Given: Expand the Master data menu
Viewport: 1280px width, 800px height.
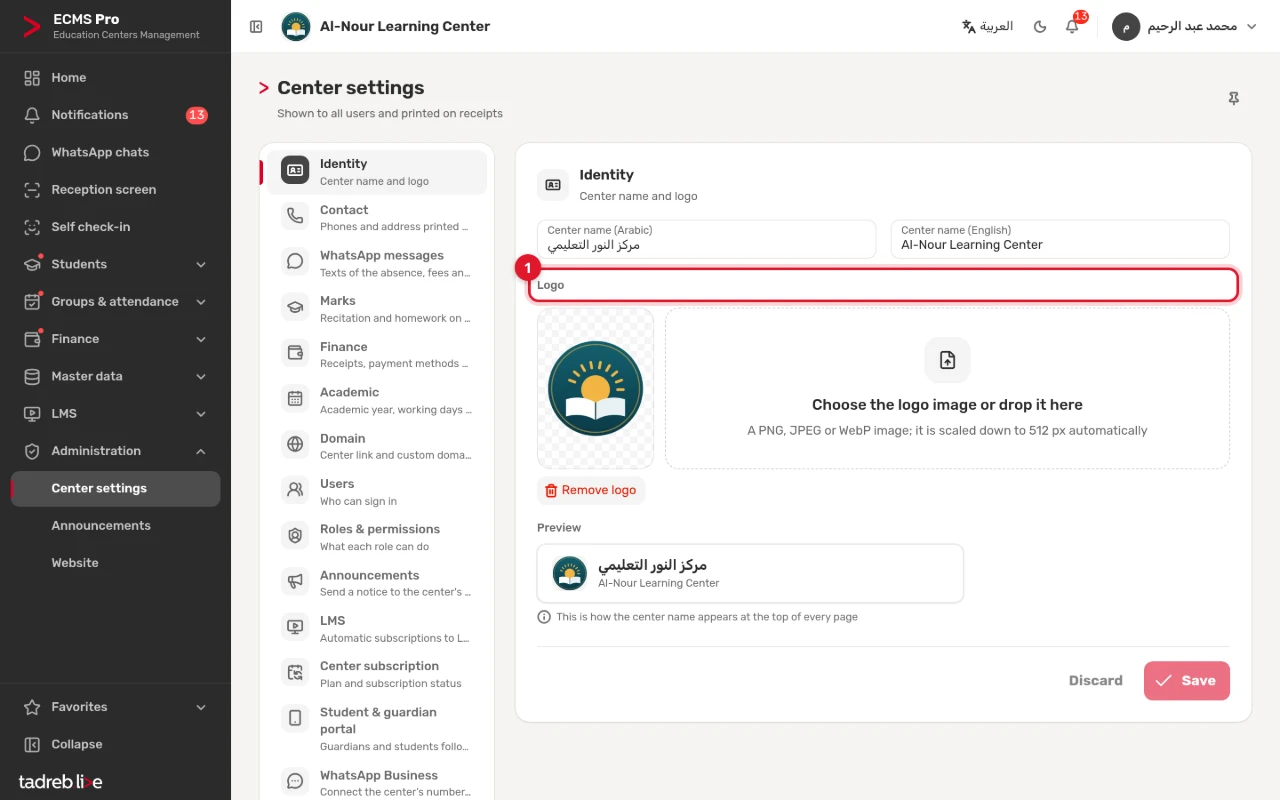Looking at the screenshot, I should (115, 376).
